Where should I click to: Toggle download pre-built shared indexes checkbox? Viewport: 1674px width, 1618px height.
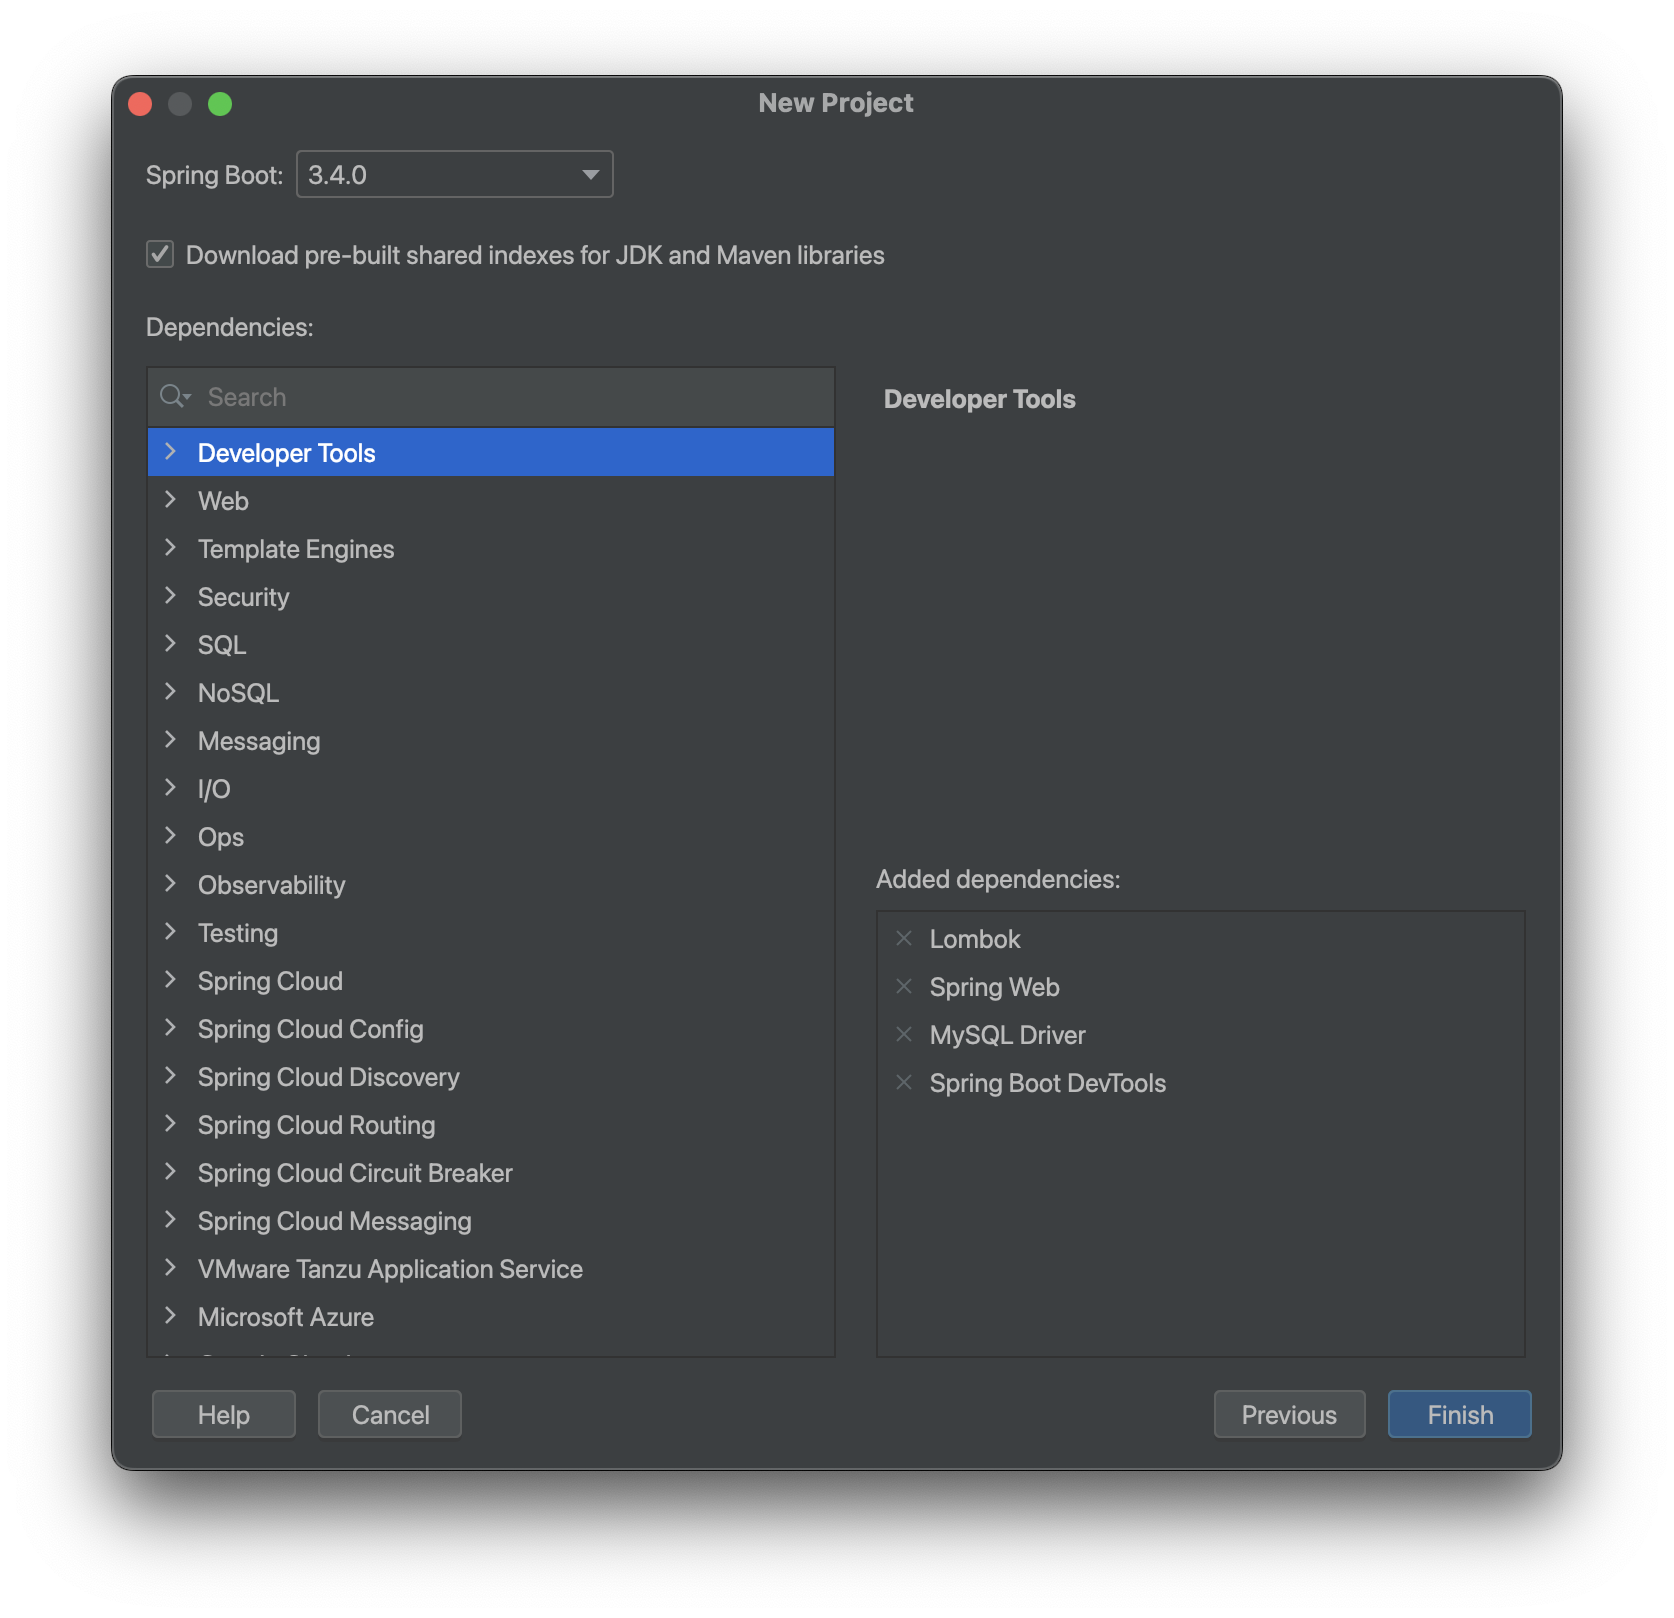point(160,254)
